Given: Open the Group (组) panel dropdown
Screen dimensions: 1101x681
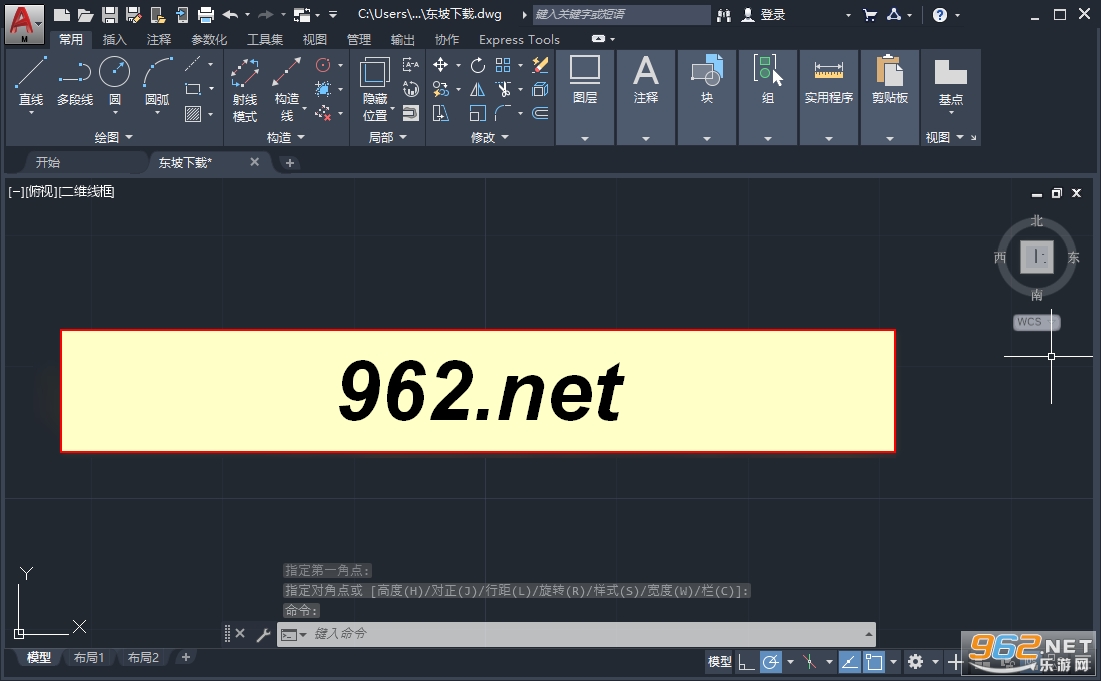Looking at the screenshot, I should tap(767, 138).
